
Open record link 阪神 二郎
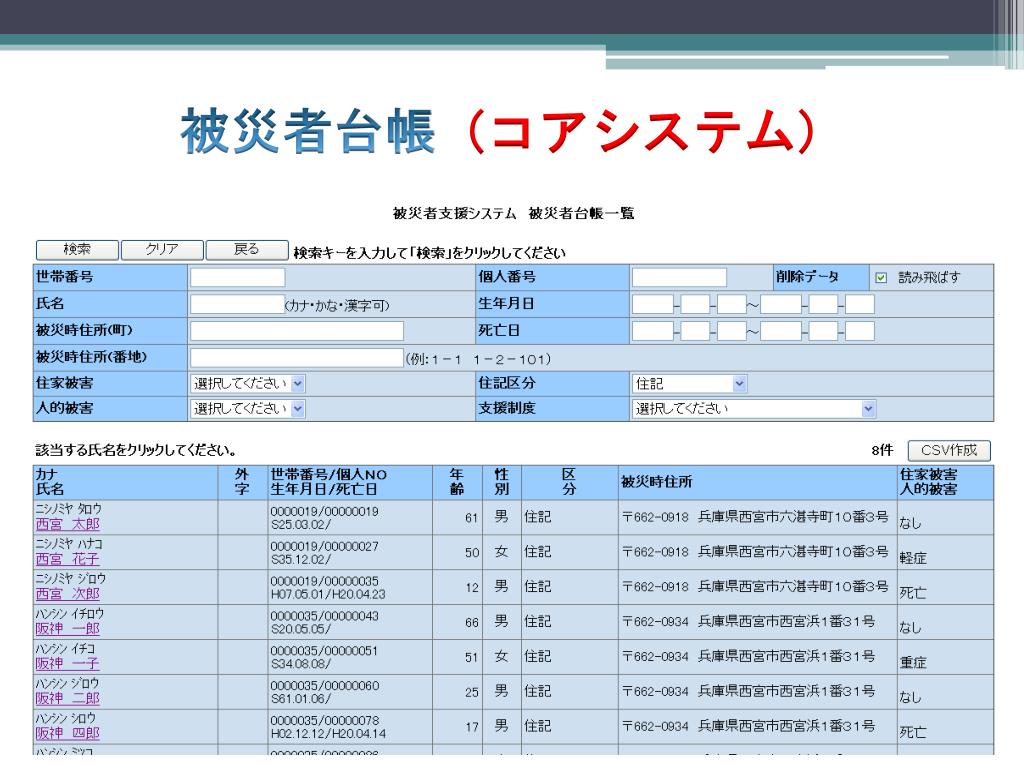coord(68,698)
